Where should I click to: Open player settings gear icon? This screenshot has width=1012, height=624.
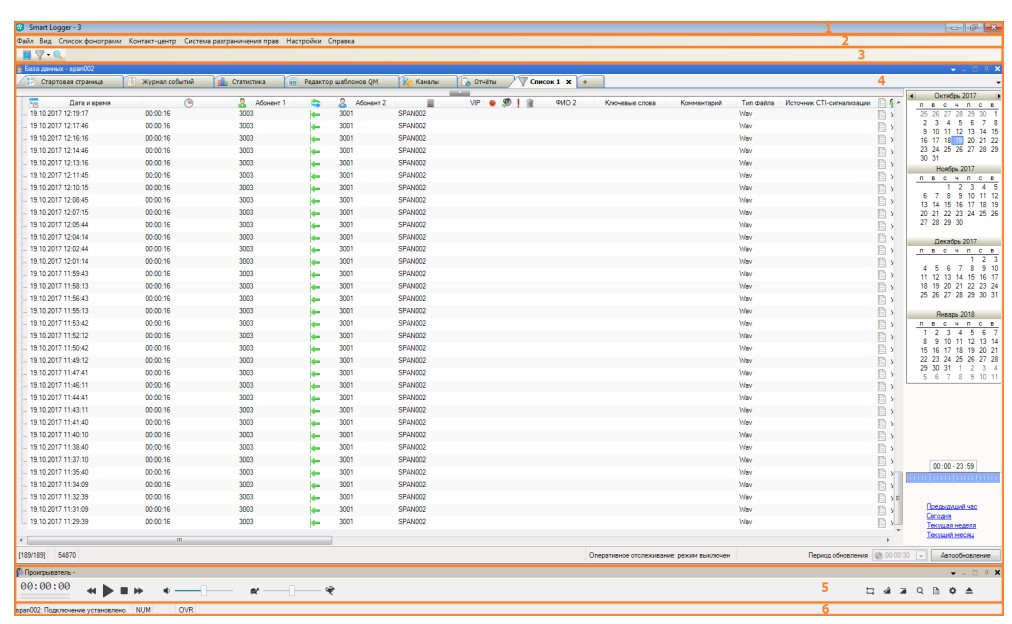coord(953,591)
